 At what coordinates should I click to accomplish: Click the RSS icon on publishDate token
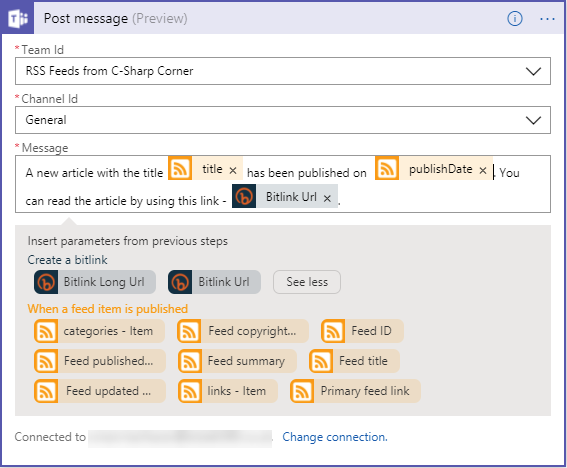pos(387,169)
